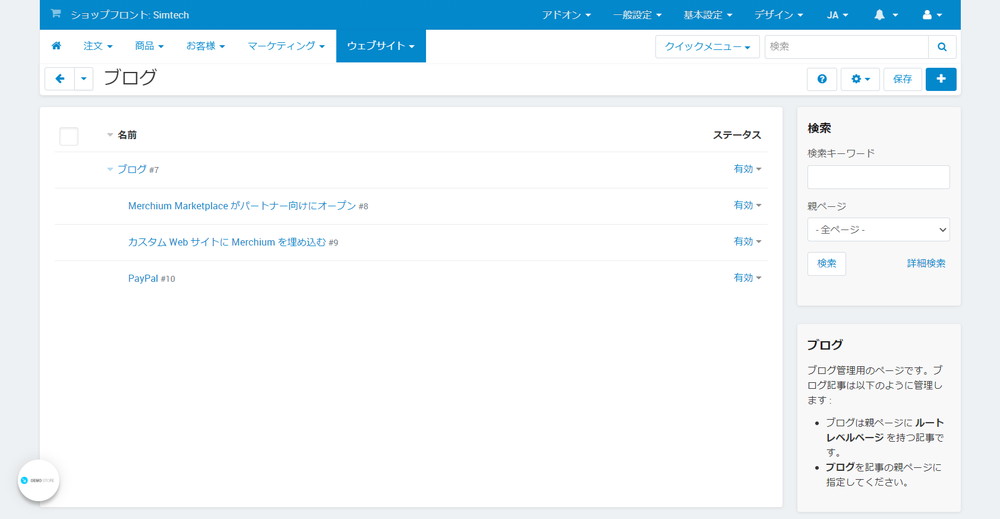
Task: Collapse the ブログ #7 tree row
Action: (x=110, y=169)
